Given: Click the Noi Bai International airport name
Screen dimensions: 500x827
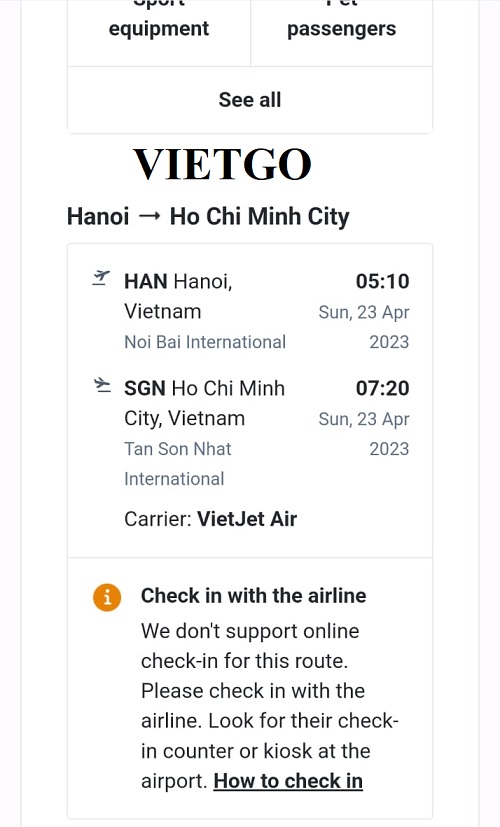Looking at the screenshot, I should 205,342.
